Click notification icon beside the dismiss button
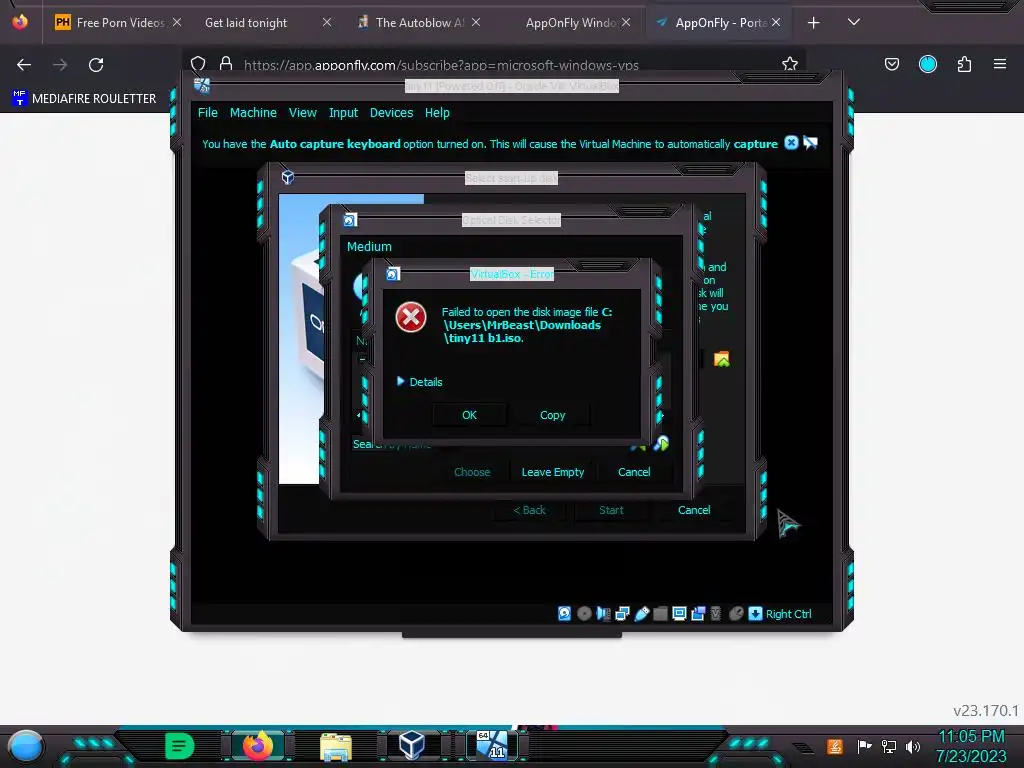This screenshot has width=1024, height=768. (810, 142)
